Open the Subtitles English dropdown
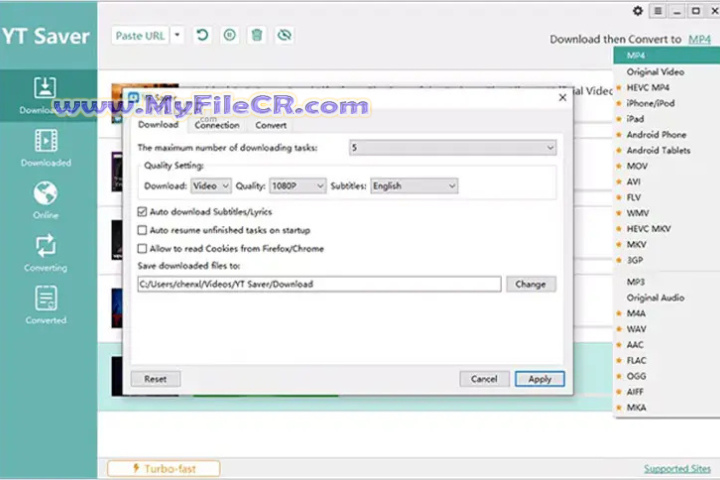 click(x=414, y=186)
